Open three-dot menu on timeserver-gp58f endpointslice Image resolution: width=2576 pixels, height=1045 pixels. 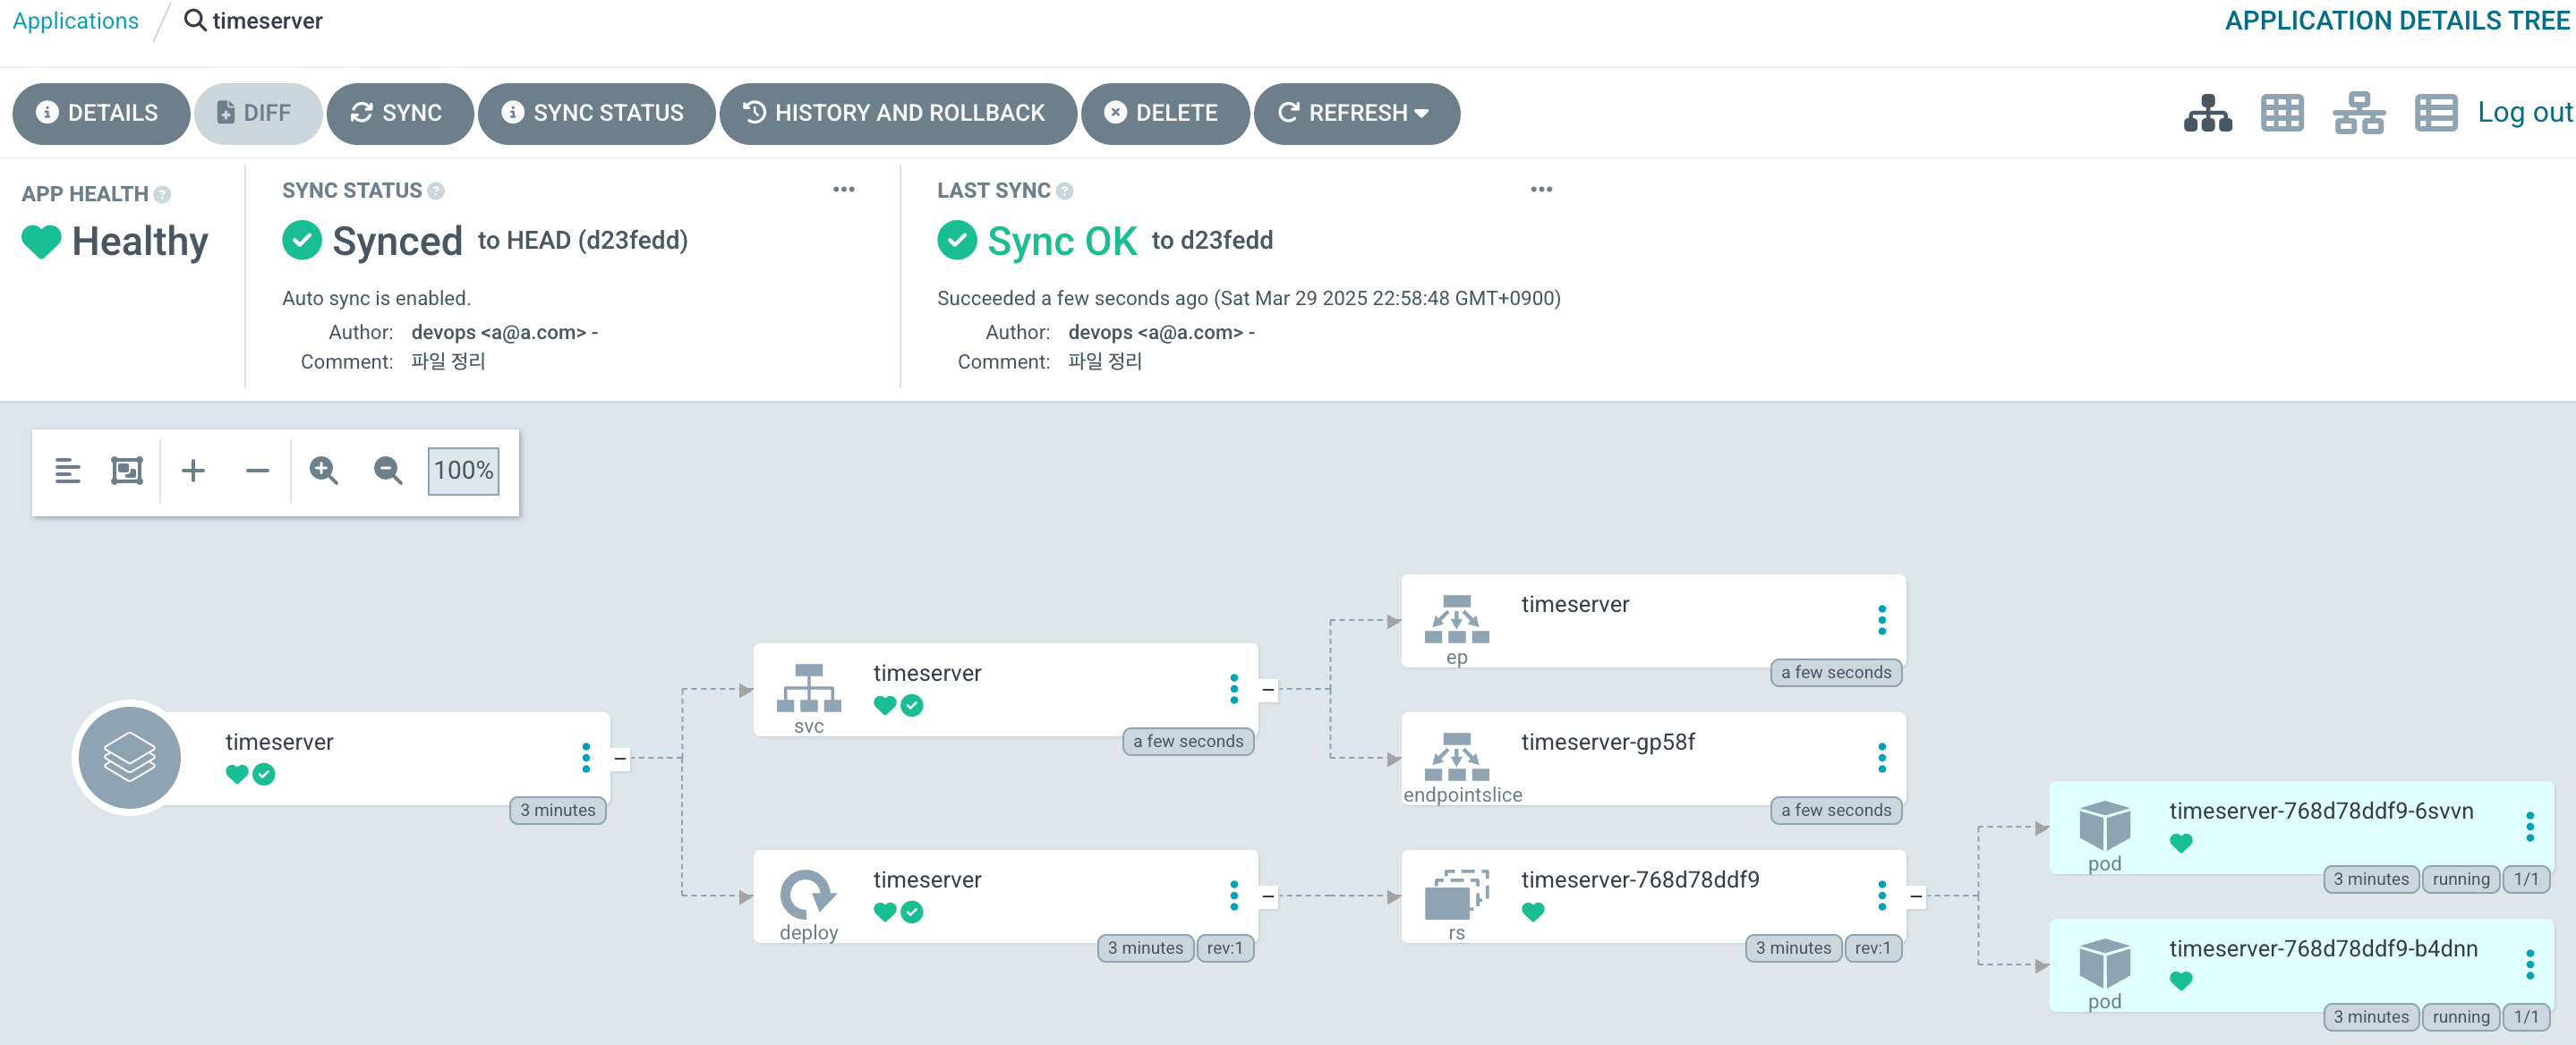pos(1882,757)
